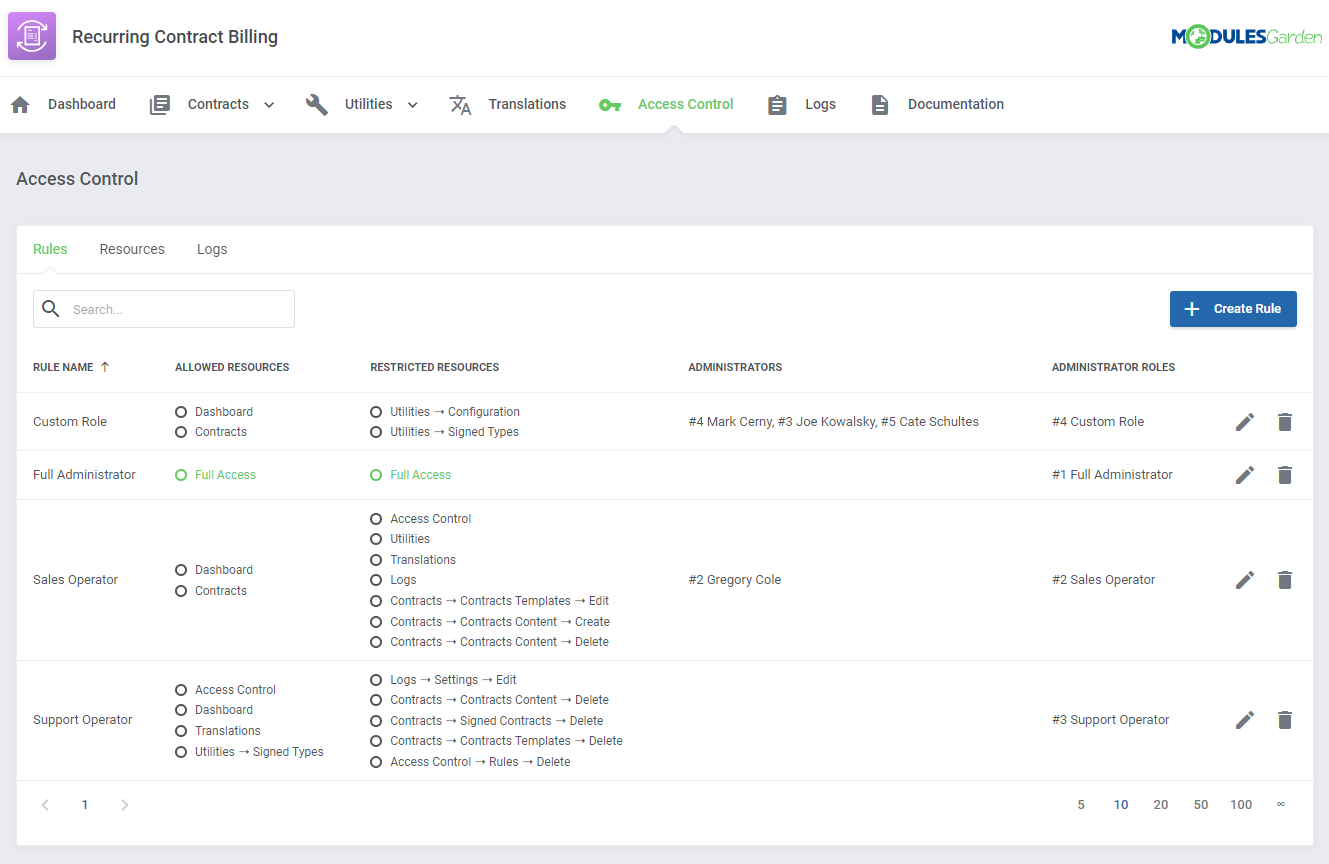Click the Logs clipboard icon

pos(777,105)
